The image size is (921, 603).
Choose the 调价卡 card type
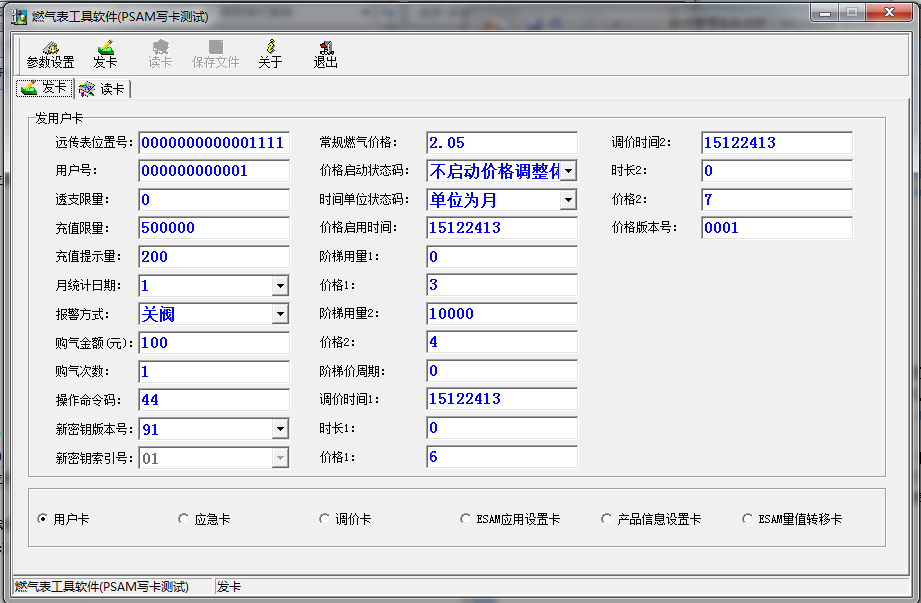click(324, 518)
